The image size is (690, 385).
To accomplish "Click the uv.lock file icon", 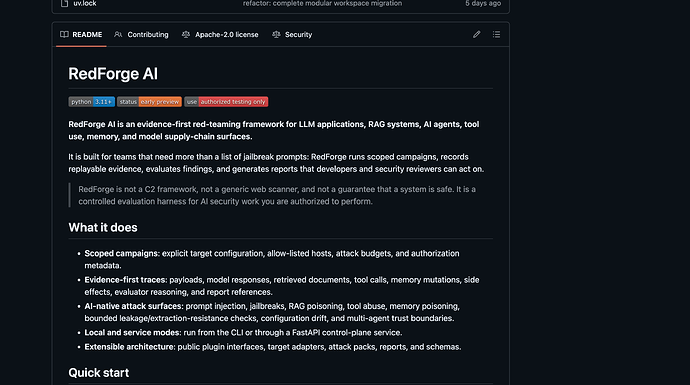I will tap(65, 4).
